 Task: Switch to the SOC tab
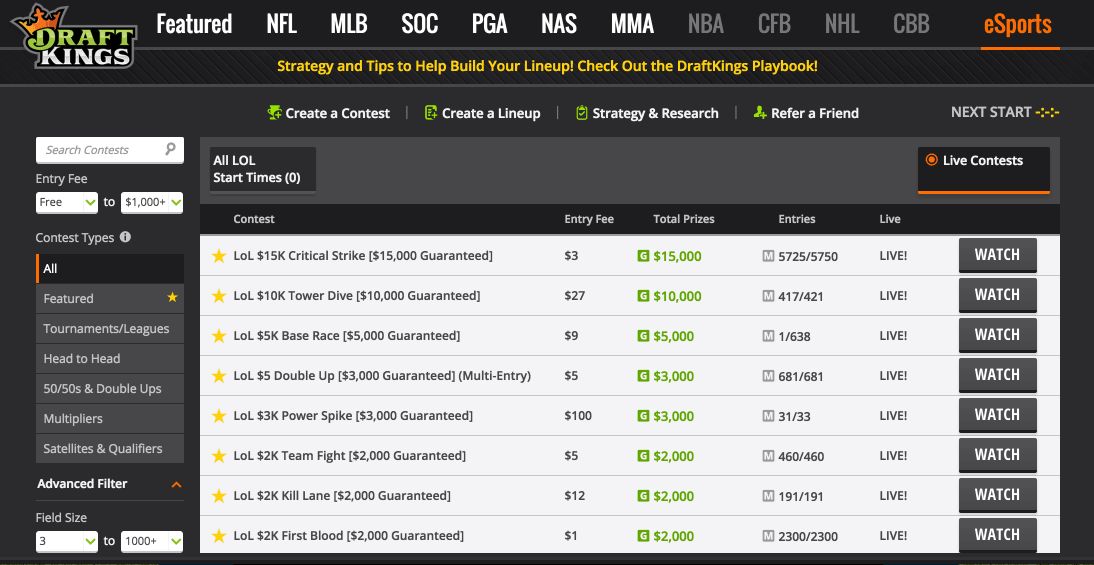pyautogui.click(x=420, y=24)
